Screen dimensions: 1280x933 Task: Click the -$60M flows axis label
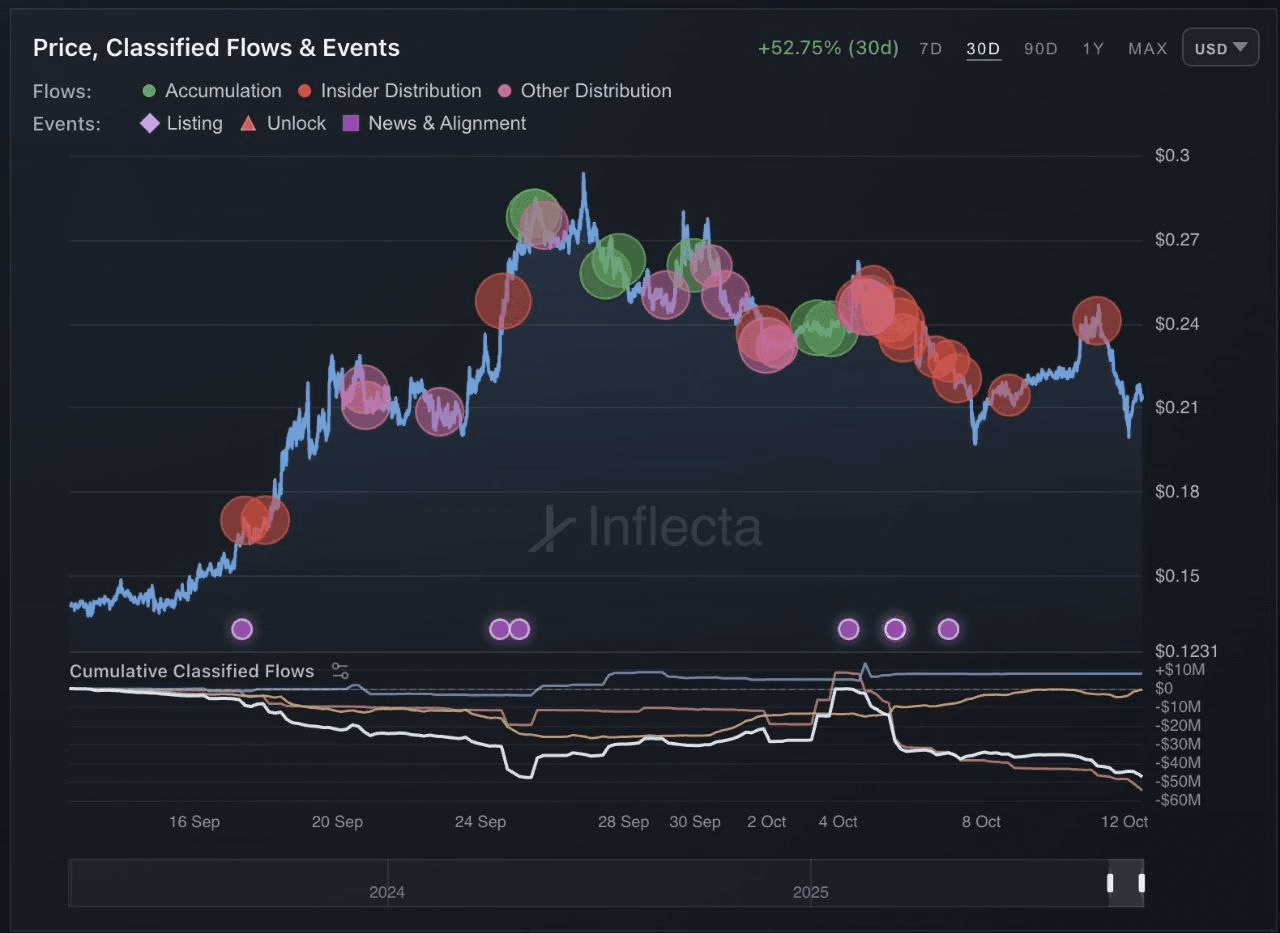tap(1178, 800)
